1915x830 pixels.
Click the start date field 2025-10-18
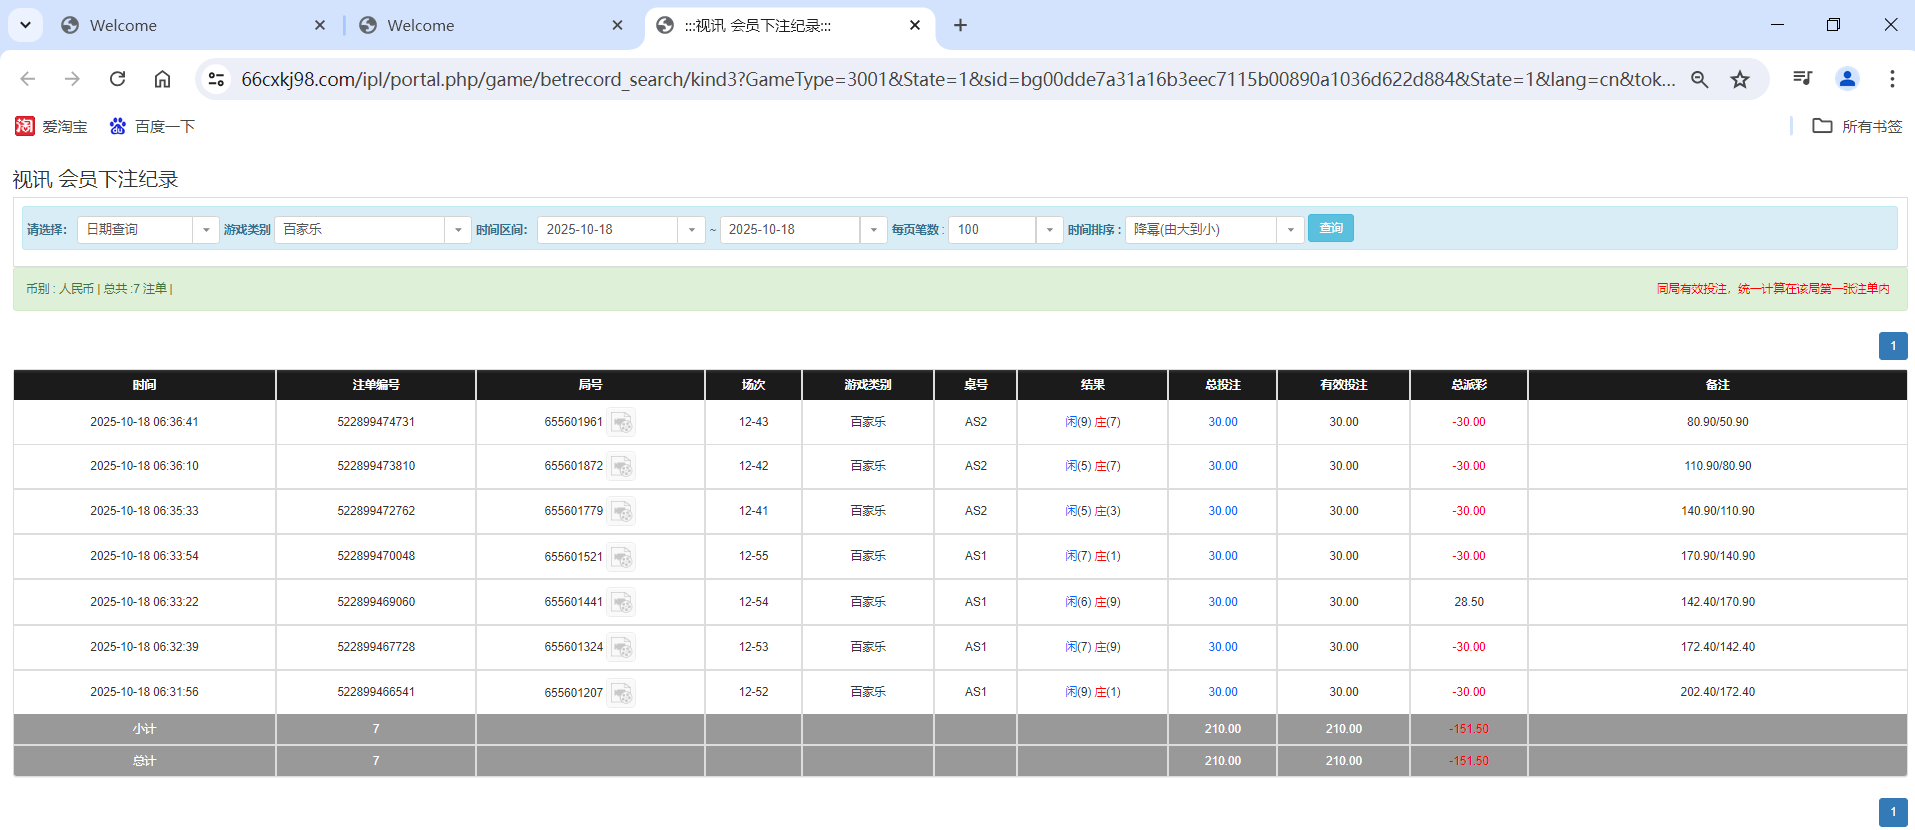[607, 230]
